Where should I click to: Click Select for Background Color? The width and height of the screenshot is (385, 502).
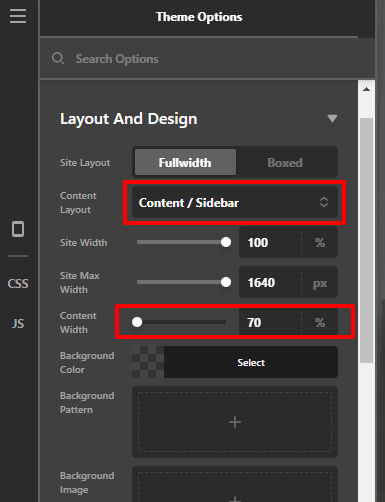tap(251, 362)
